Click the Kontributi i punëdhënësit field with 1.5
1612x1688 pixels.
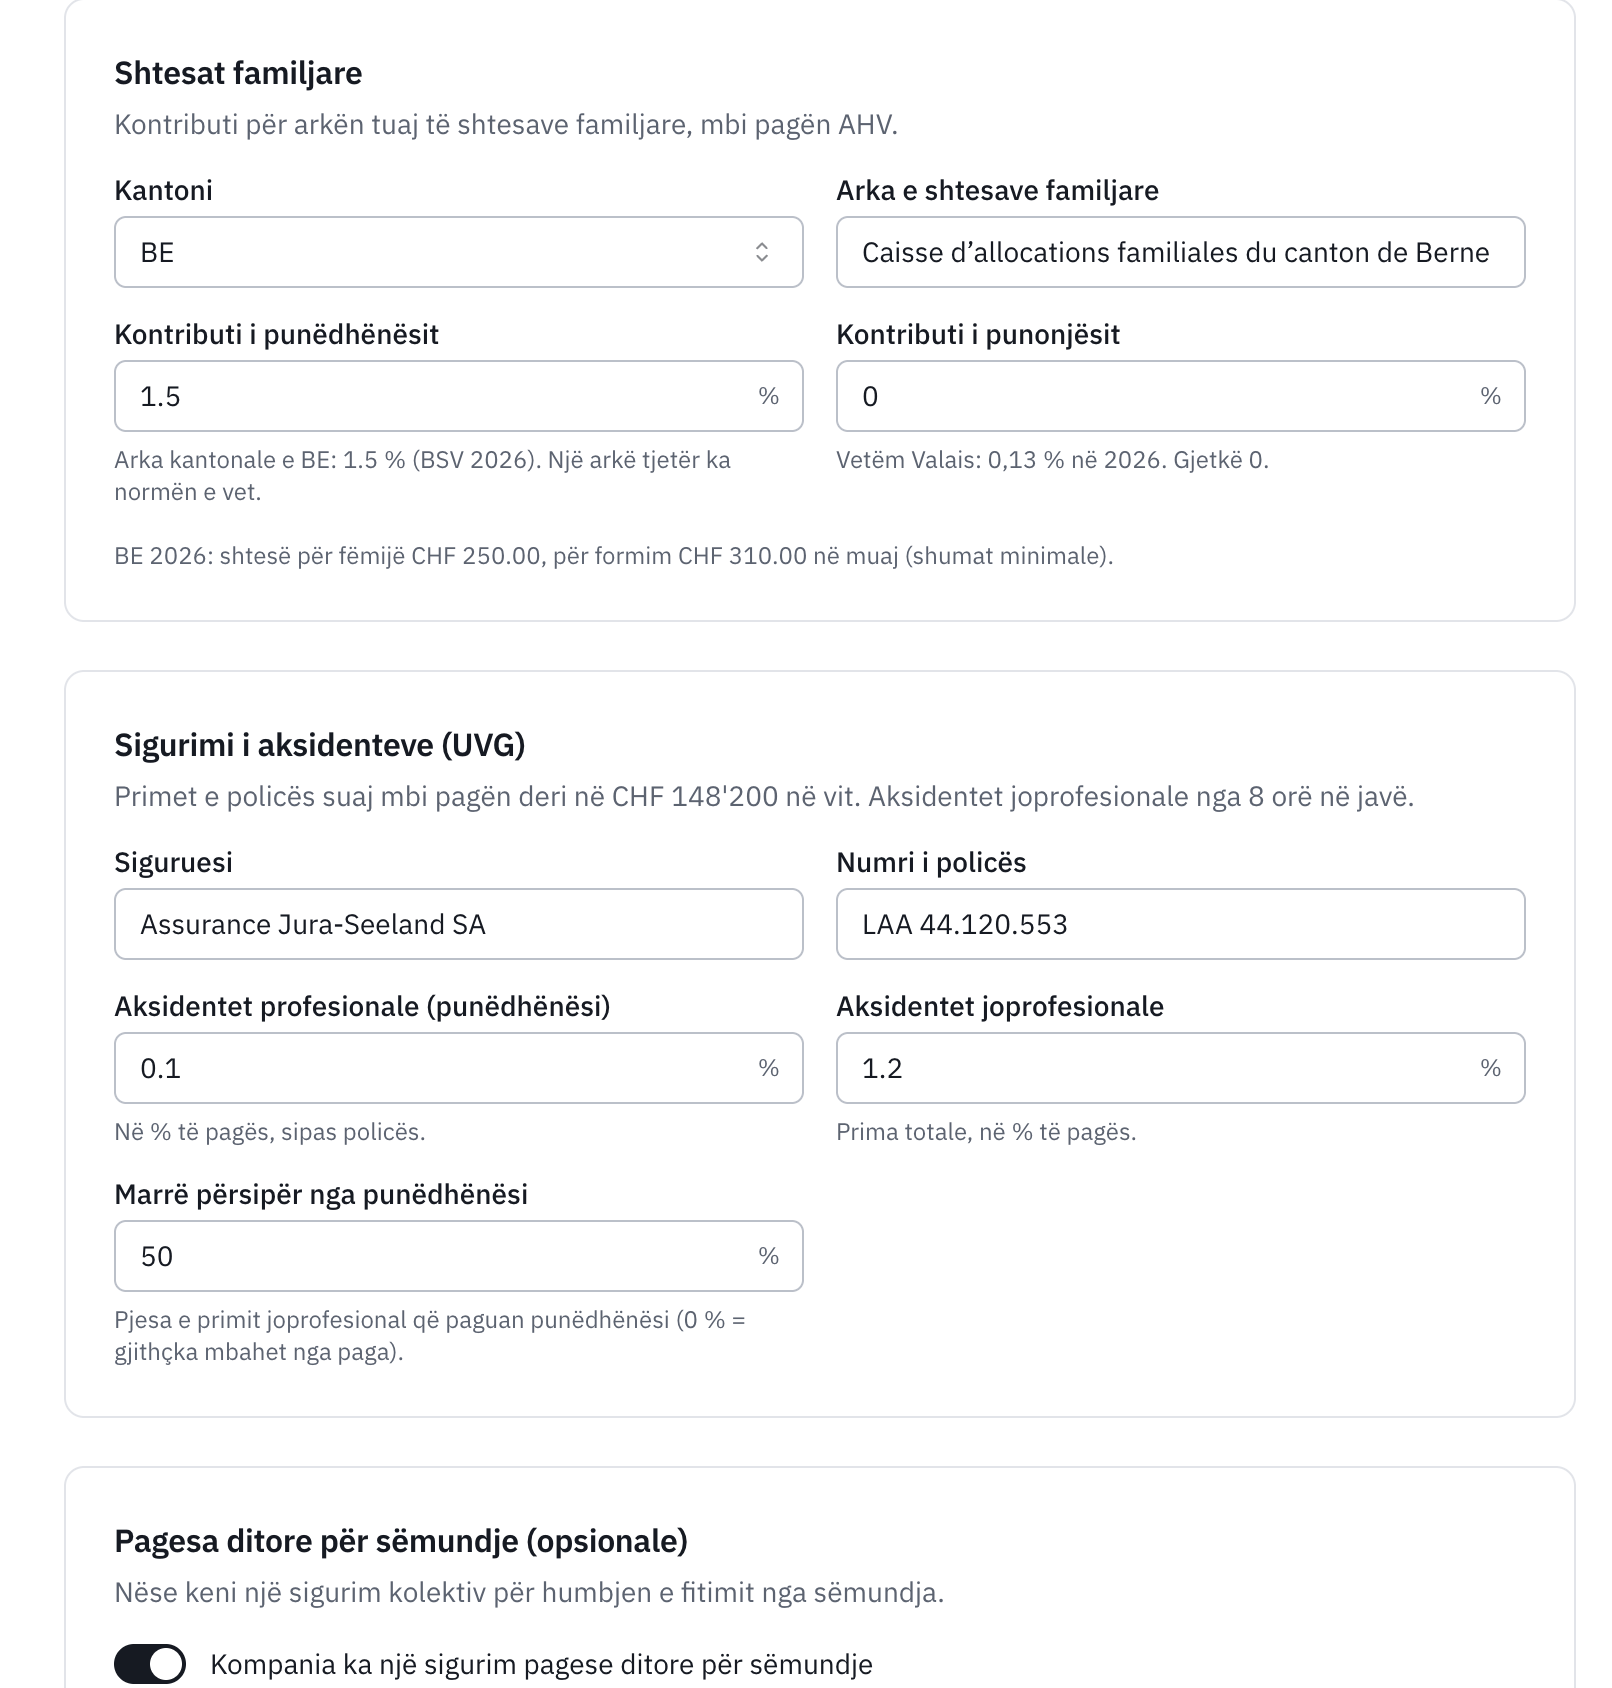pyautogui.click(x=458, y=396)
